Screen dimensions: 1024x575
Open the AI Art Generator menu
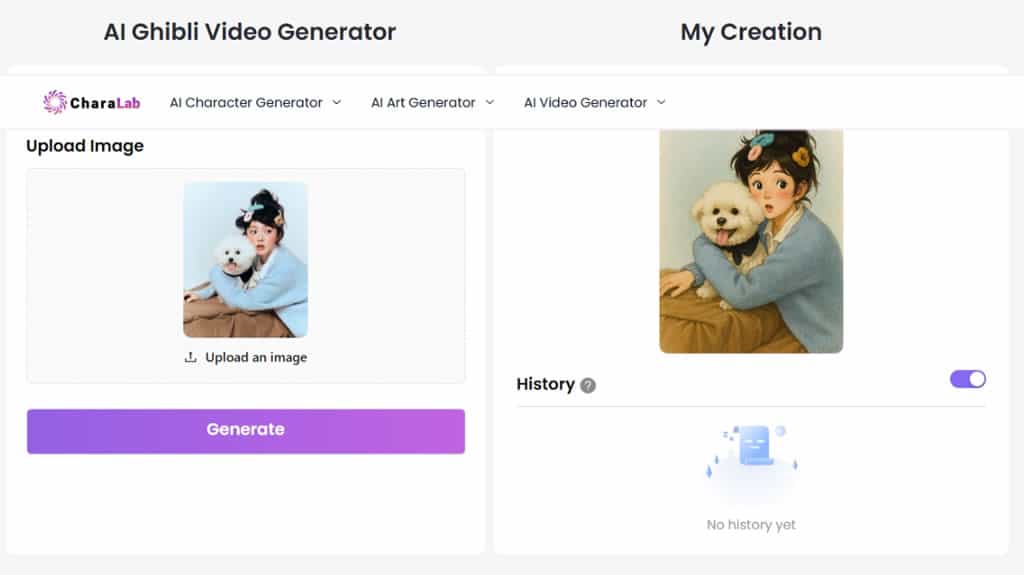[x=423, y=102]
